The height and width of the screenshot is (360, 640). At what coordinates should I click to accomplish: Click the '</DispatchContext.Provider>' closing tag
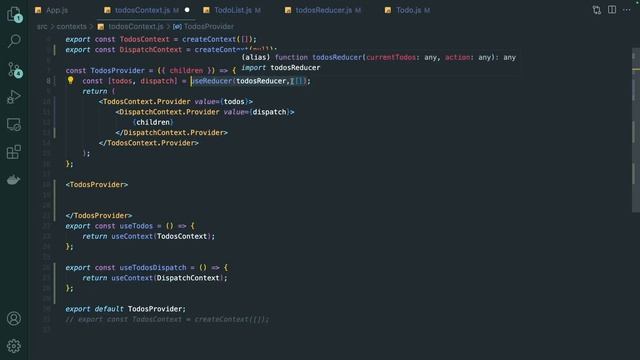click(x=171, y=133)
